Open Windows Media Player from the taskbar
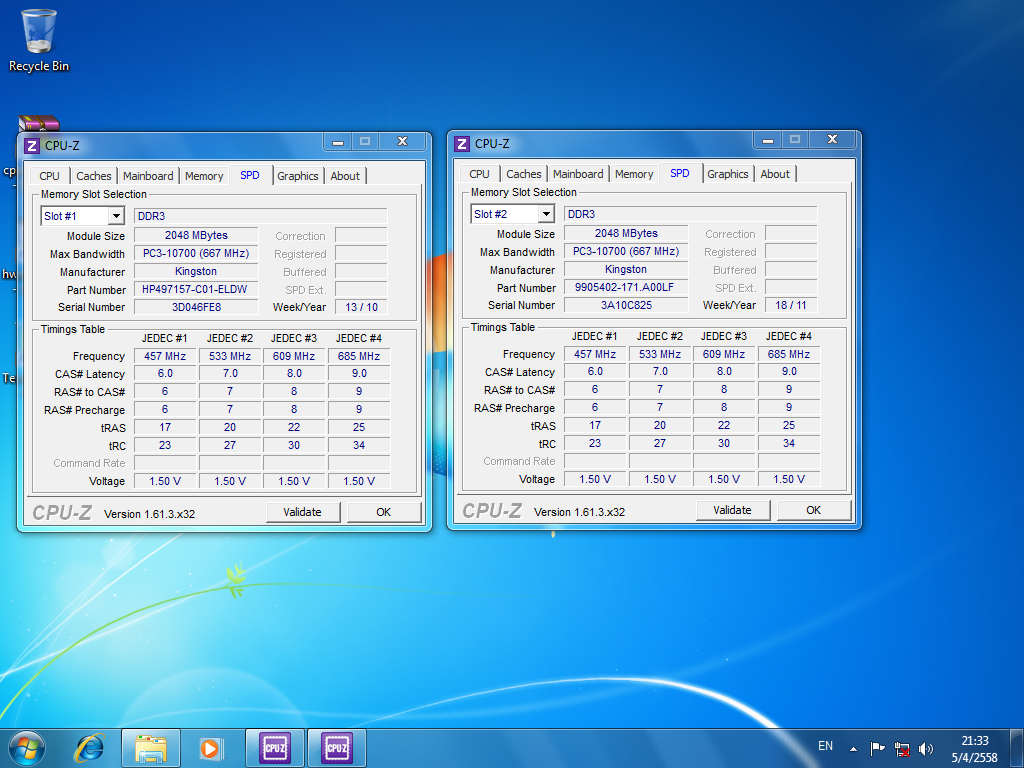 211,747
